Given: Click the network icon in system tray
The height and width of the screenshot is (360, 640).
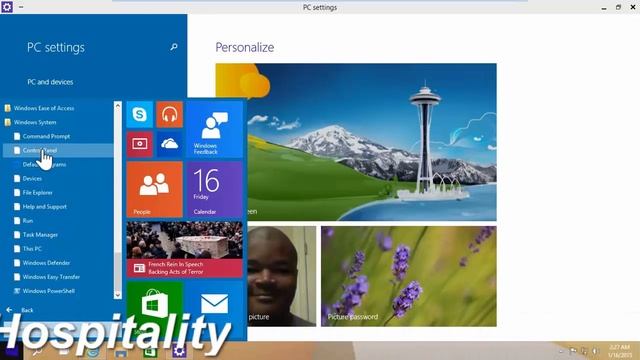Looking at the screenshot, I should pos(584,351).
